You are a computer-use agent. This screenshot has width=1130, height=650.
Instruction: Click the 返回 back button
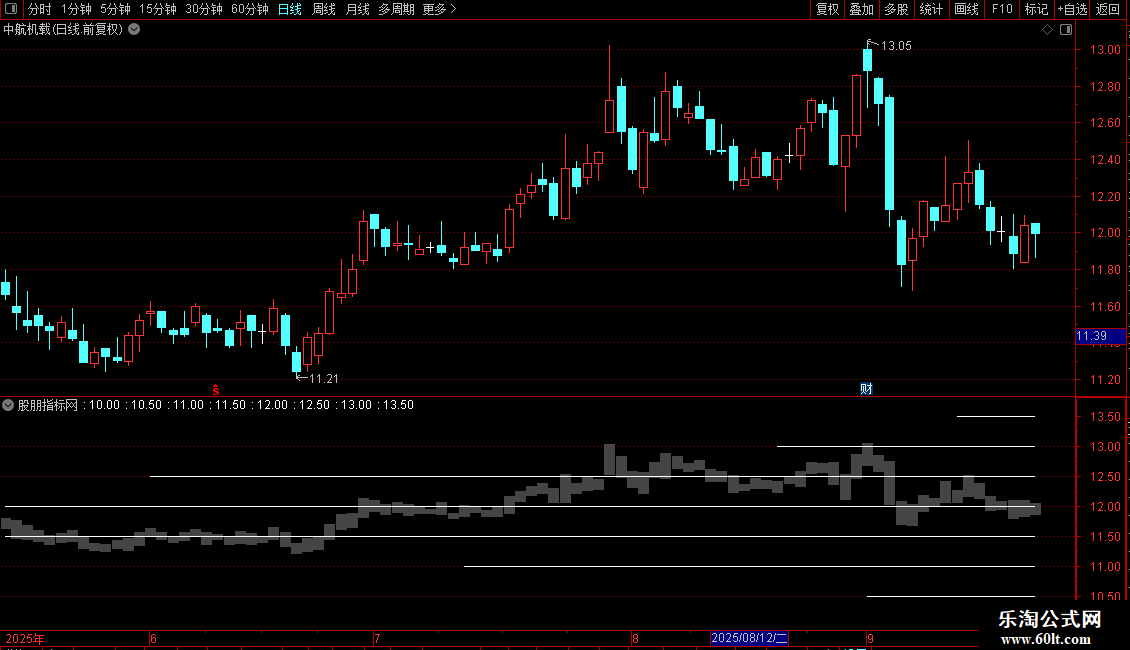1108,9
